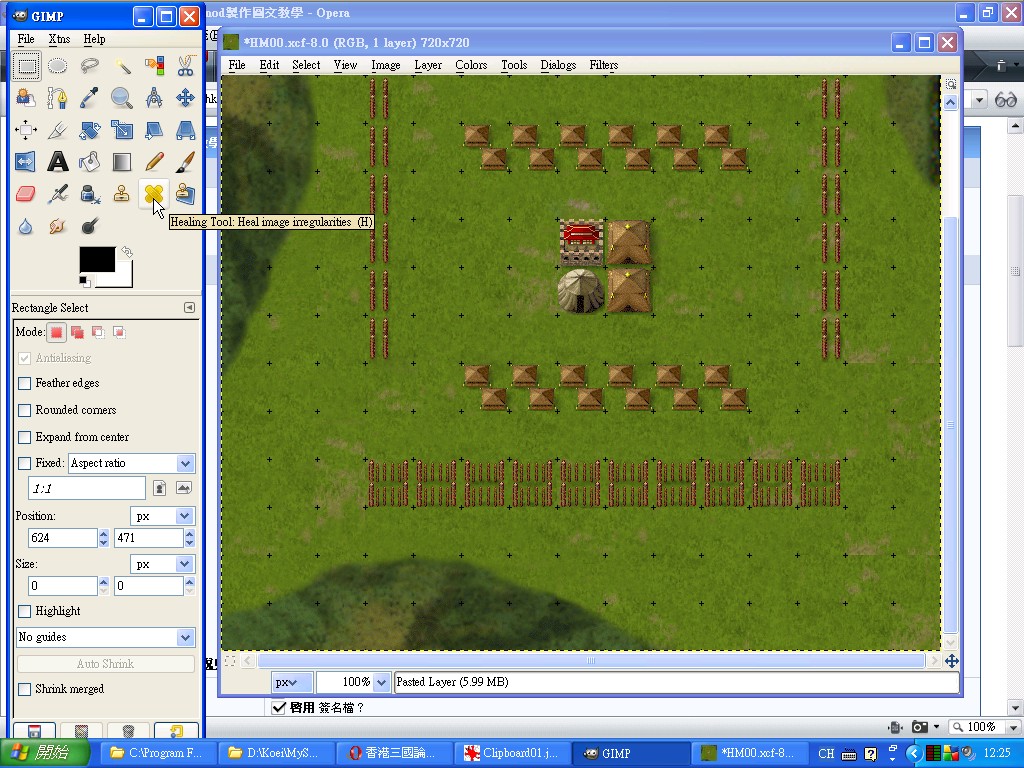Choose the Paths tool
The width and height of the screenshot is (1024, 768).
[57, 98]
